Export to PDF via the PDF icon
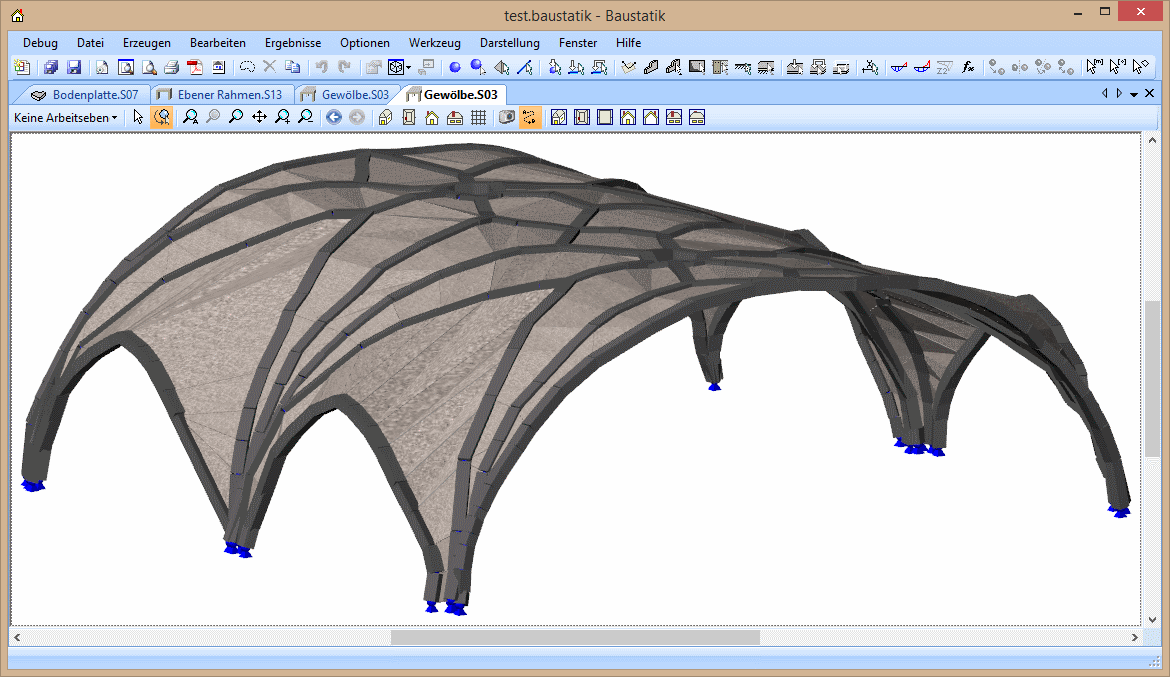This screenshot has height=677, width=1170. [194, 68]
